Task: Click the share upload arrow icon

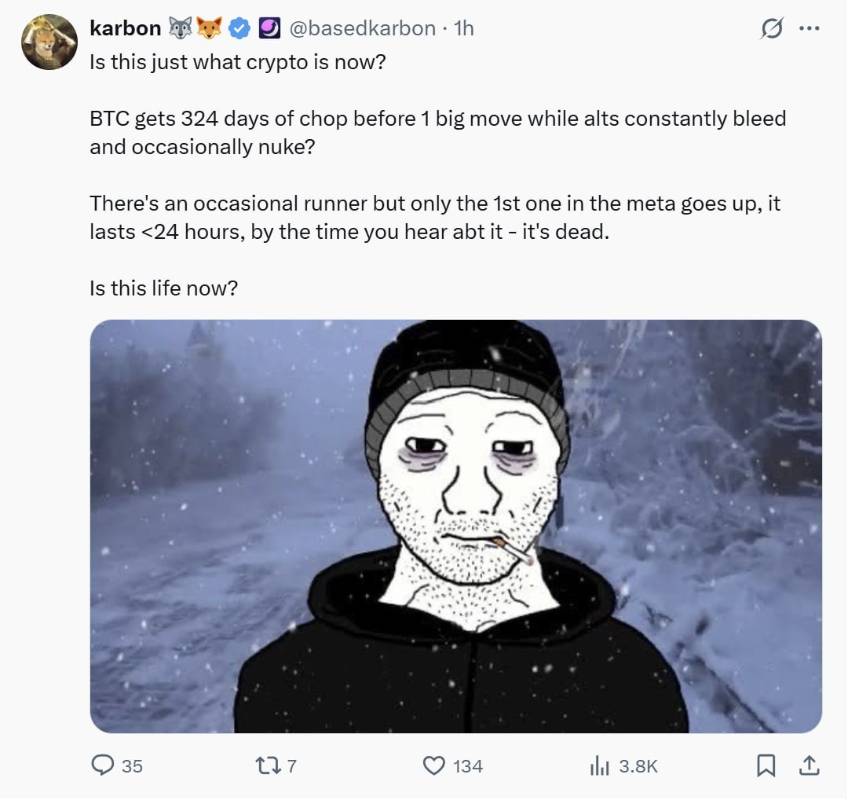Action: [807, 765]
